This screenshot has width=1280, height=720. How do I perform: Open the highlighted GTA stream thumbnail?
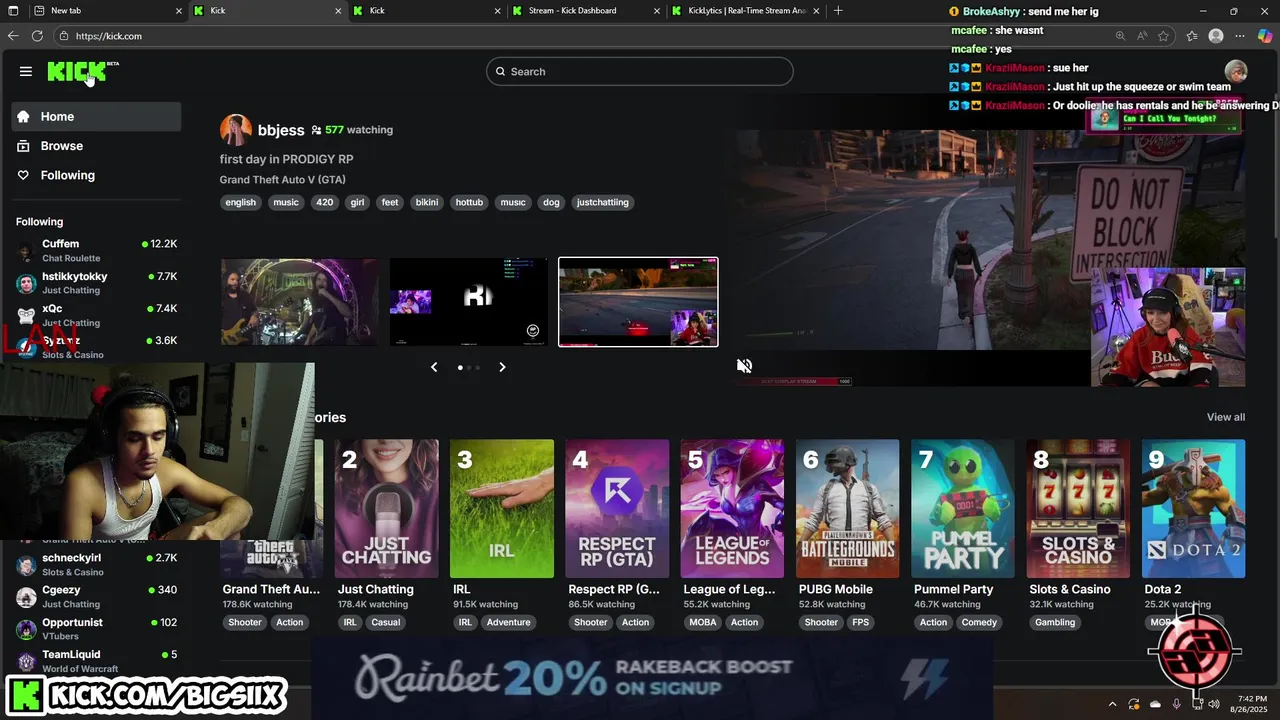point(638,302)
